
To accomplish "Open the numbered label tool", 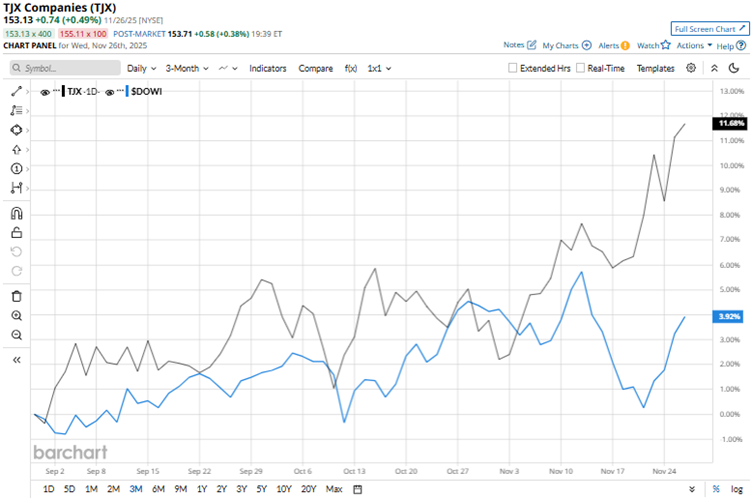I will (16, 168).
